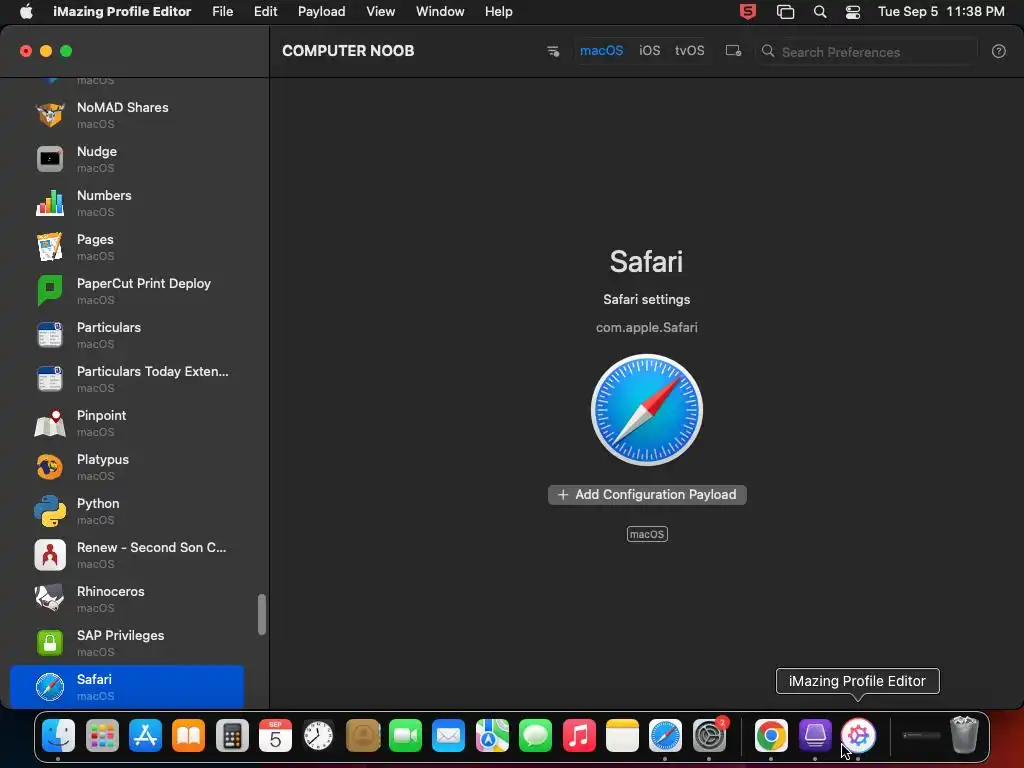1024x768 pixels.
Task: Switch to the iOS platform tab
Action: click(649, 51)
